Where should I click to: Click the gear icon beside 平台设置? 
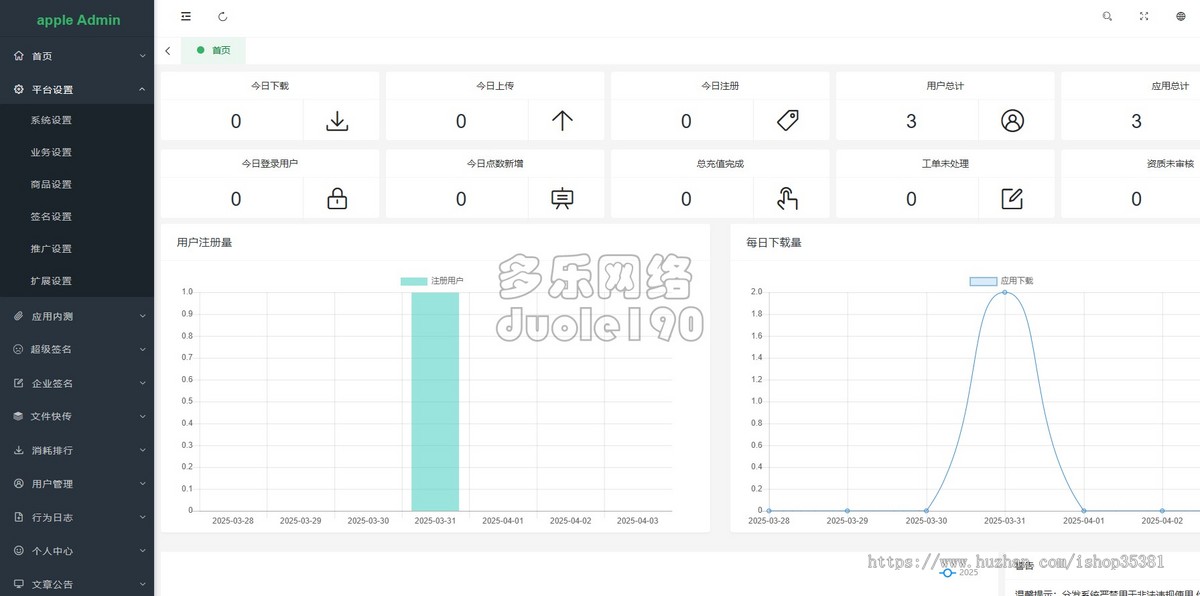[x=19, y=89]
